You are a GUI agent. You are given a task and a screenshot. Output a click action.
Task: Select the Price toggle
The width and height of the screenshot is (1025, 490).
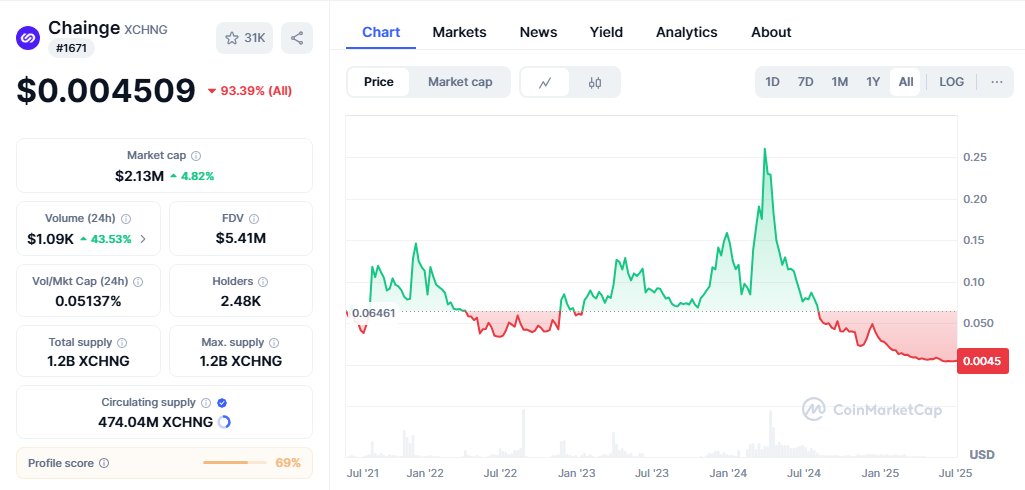pos(378,82)
